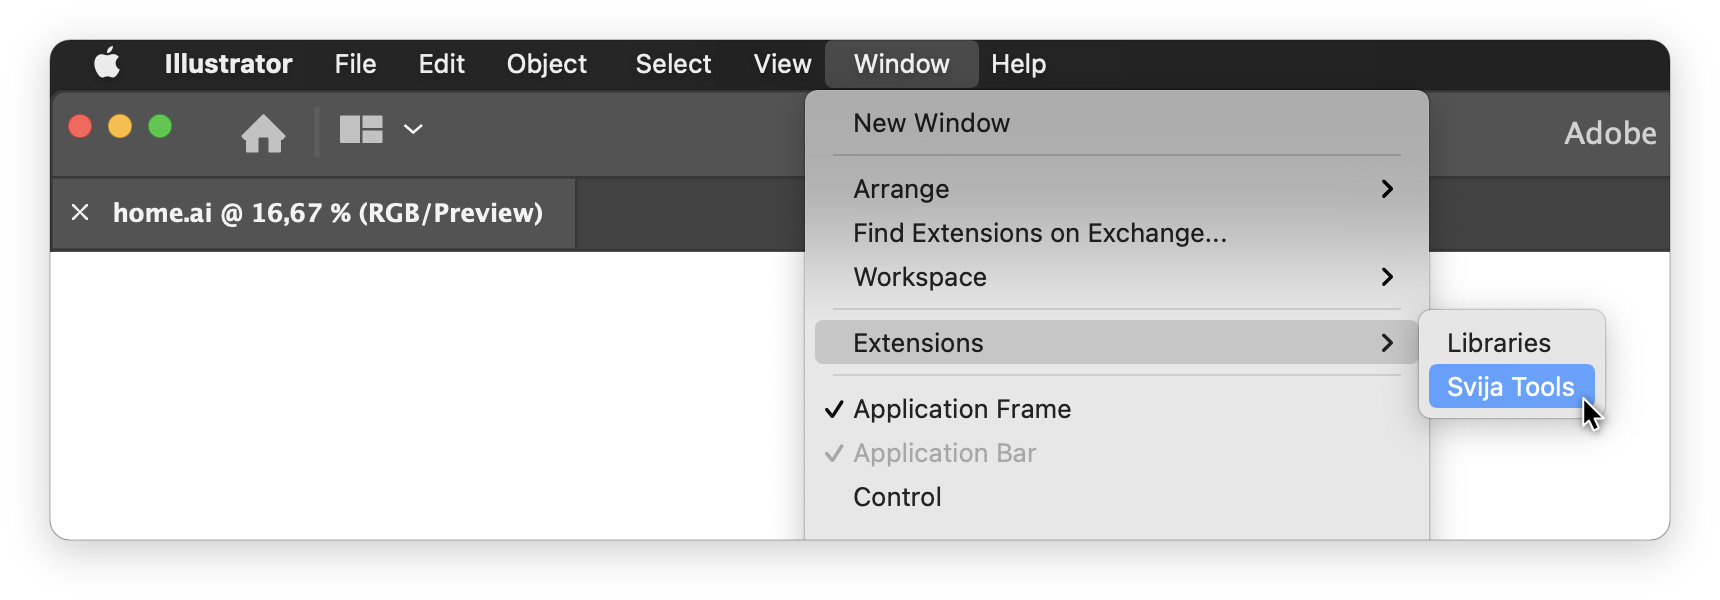Toggle the Application Bar option

[944, 453]
